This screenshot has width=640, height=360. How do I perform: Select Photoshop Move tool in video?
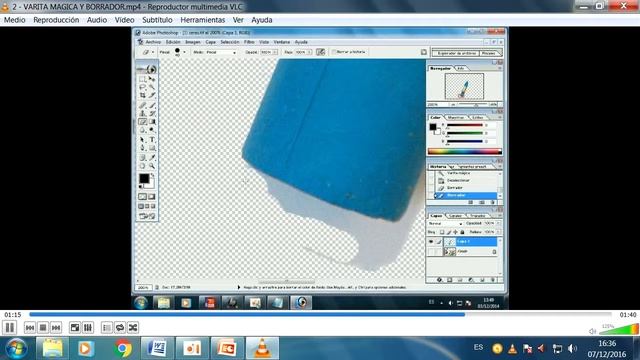coord(152,79)
